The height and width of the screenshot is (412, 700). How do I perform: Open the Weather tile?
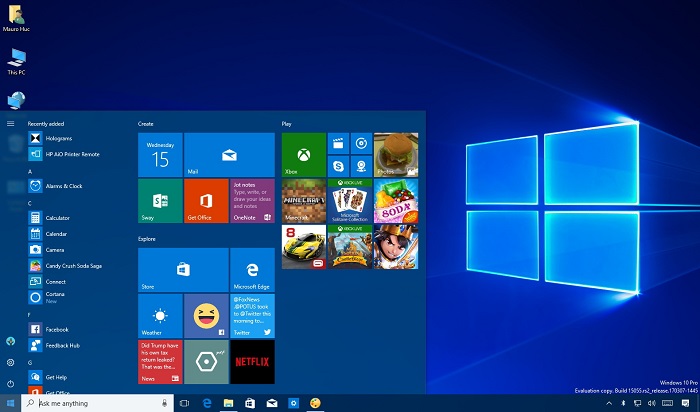pos(160,316)
